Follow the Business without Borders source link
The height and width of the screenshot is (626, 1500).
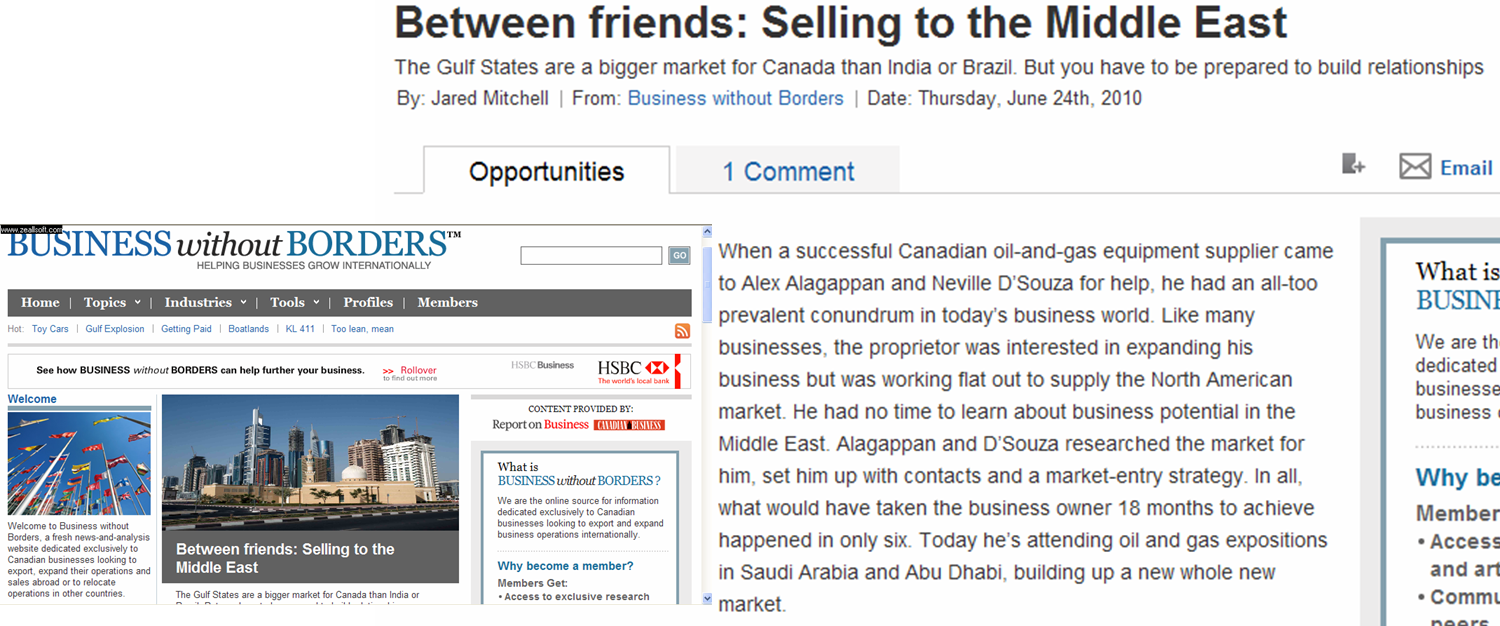[x=735, y=98]
